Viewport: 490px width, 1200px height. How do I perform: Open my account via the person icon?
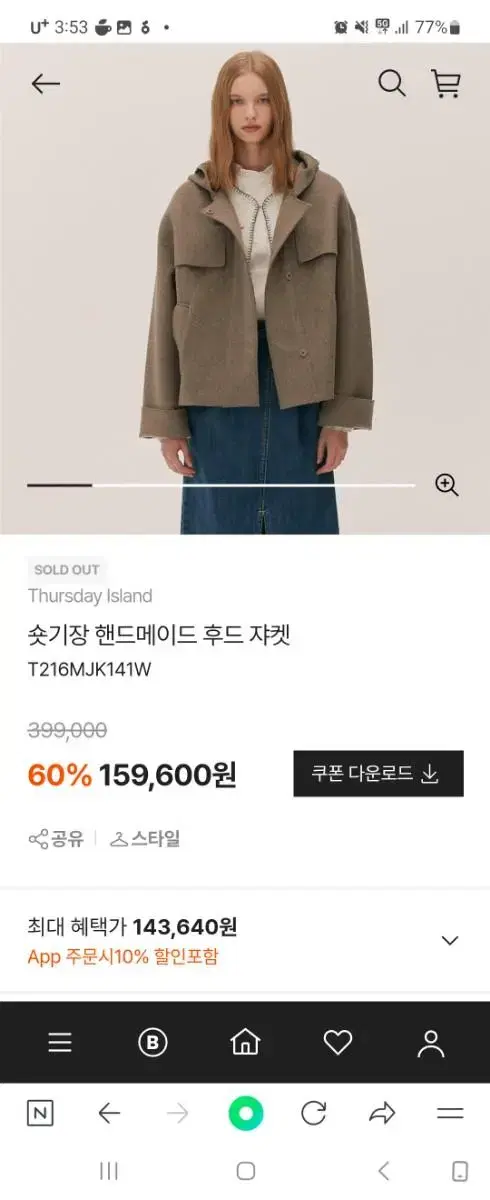(x=431, y=1043)
